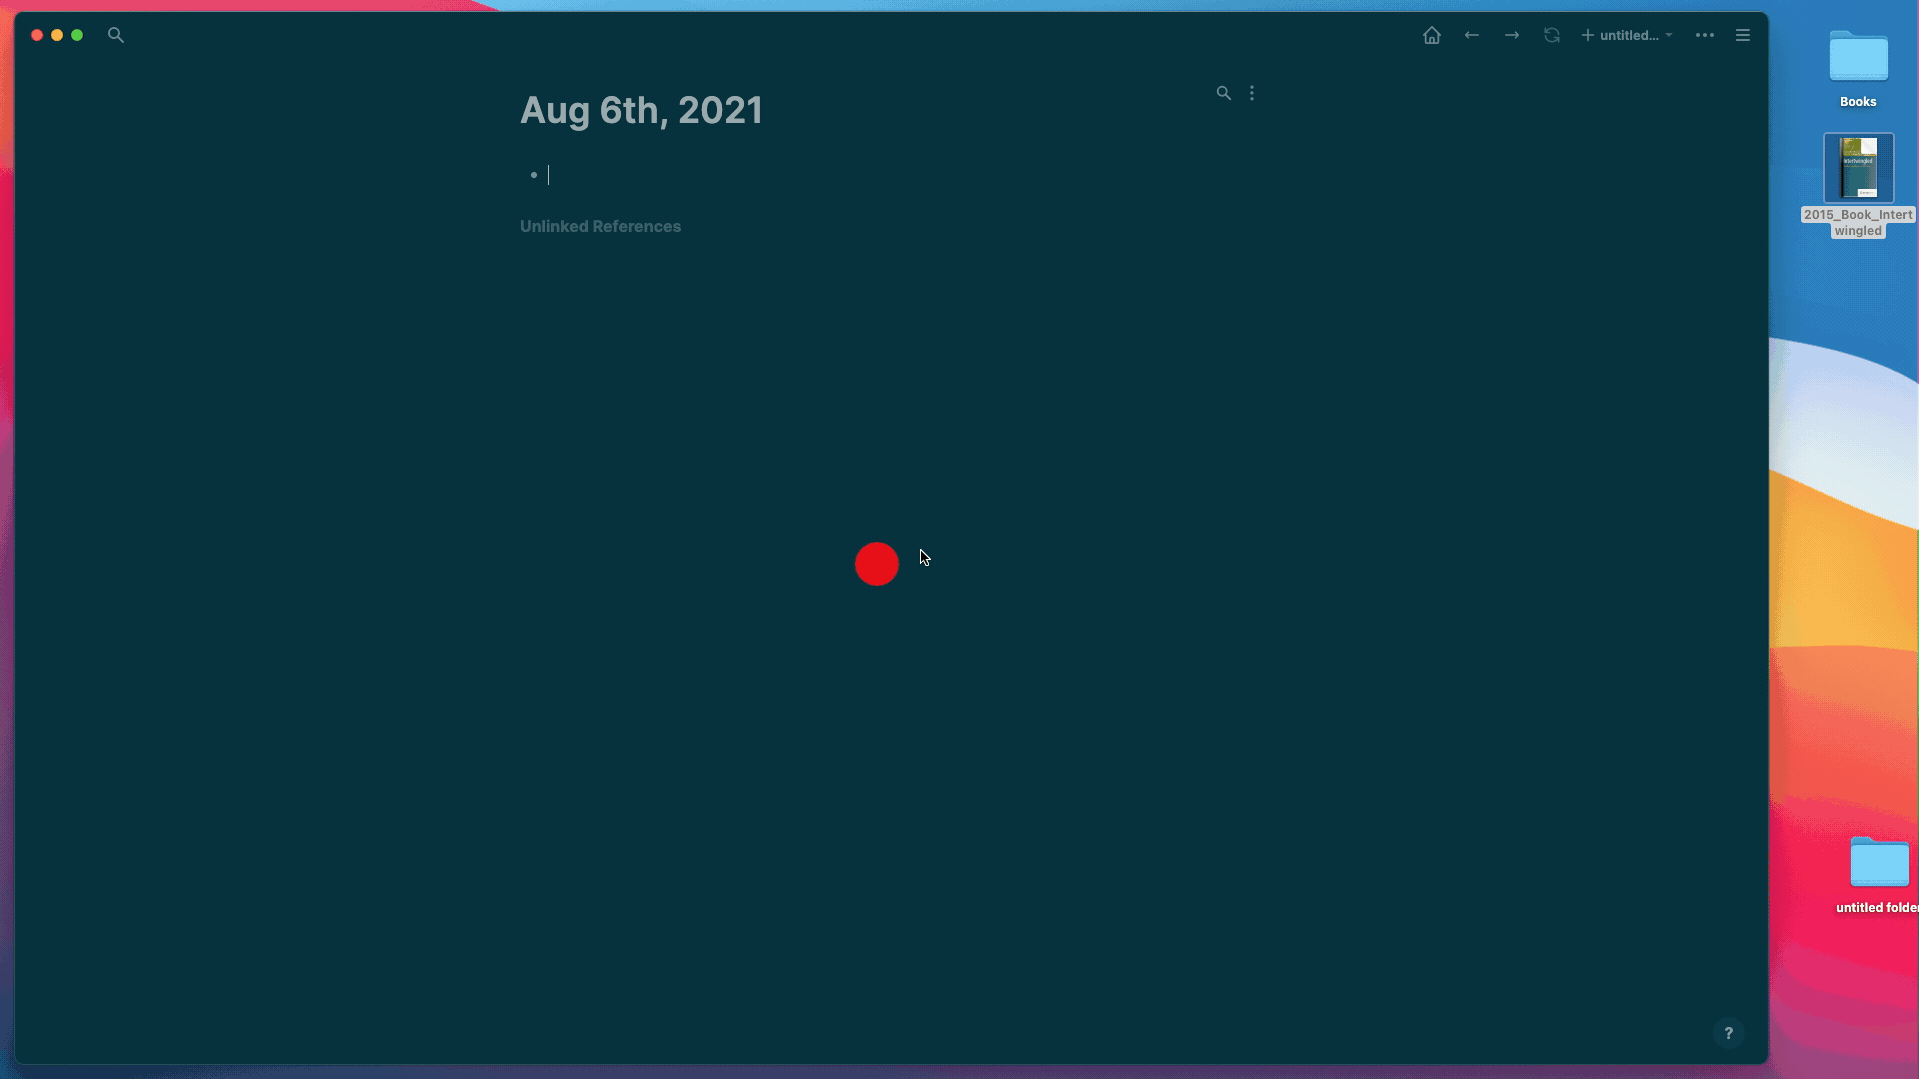Screen dimensions: 1919x1079
Task: Open the untitled graph dropdown
Action: pyautogui.click(x=1627, y=35)
